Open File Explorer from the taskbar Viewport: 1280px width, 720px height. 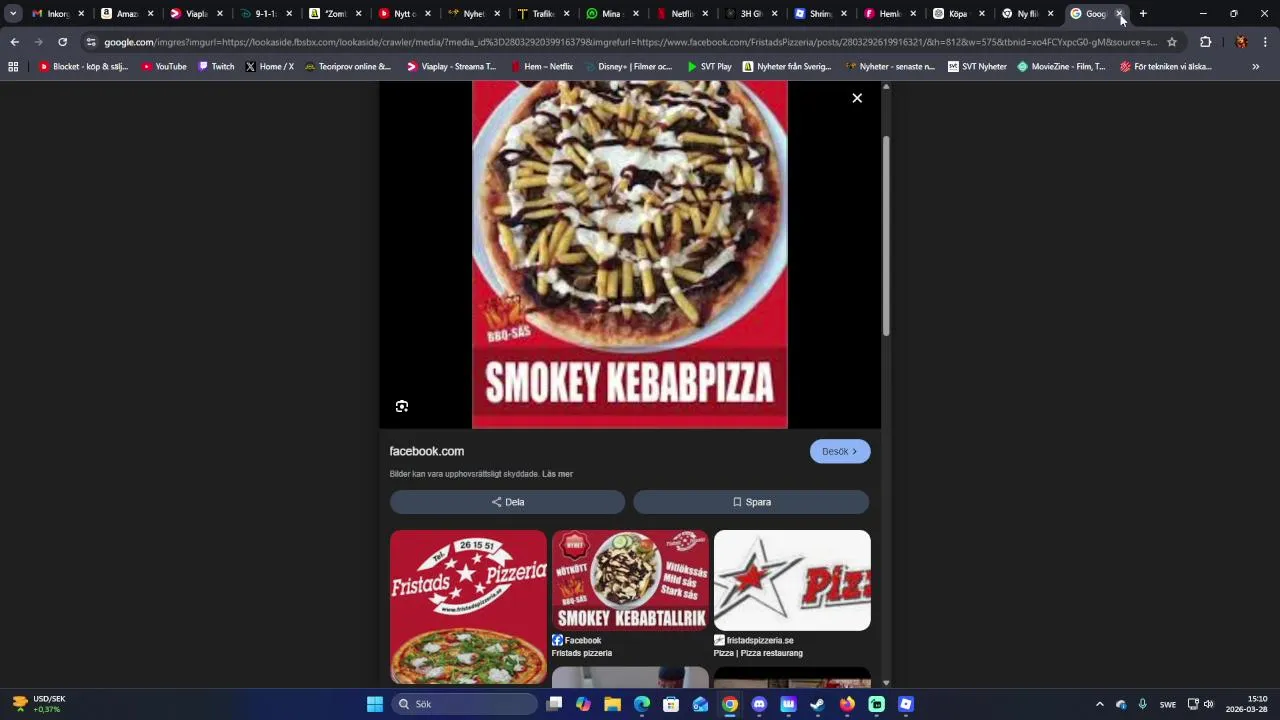pyautogui.click(x=613, y=704)
